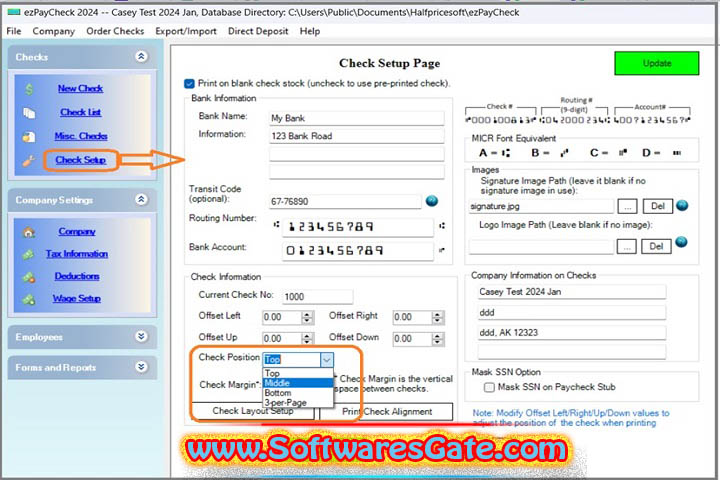Open the File menu

(14, 31)
